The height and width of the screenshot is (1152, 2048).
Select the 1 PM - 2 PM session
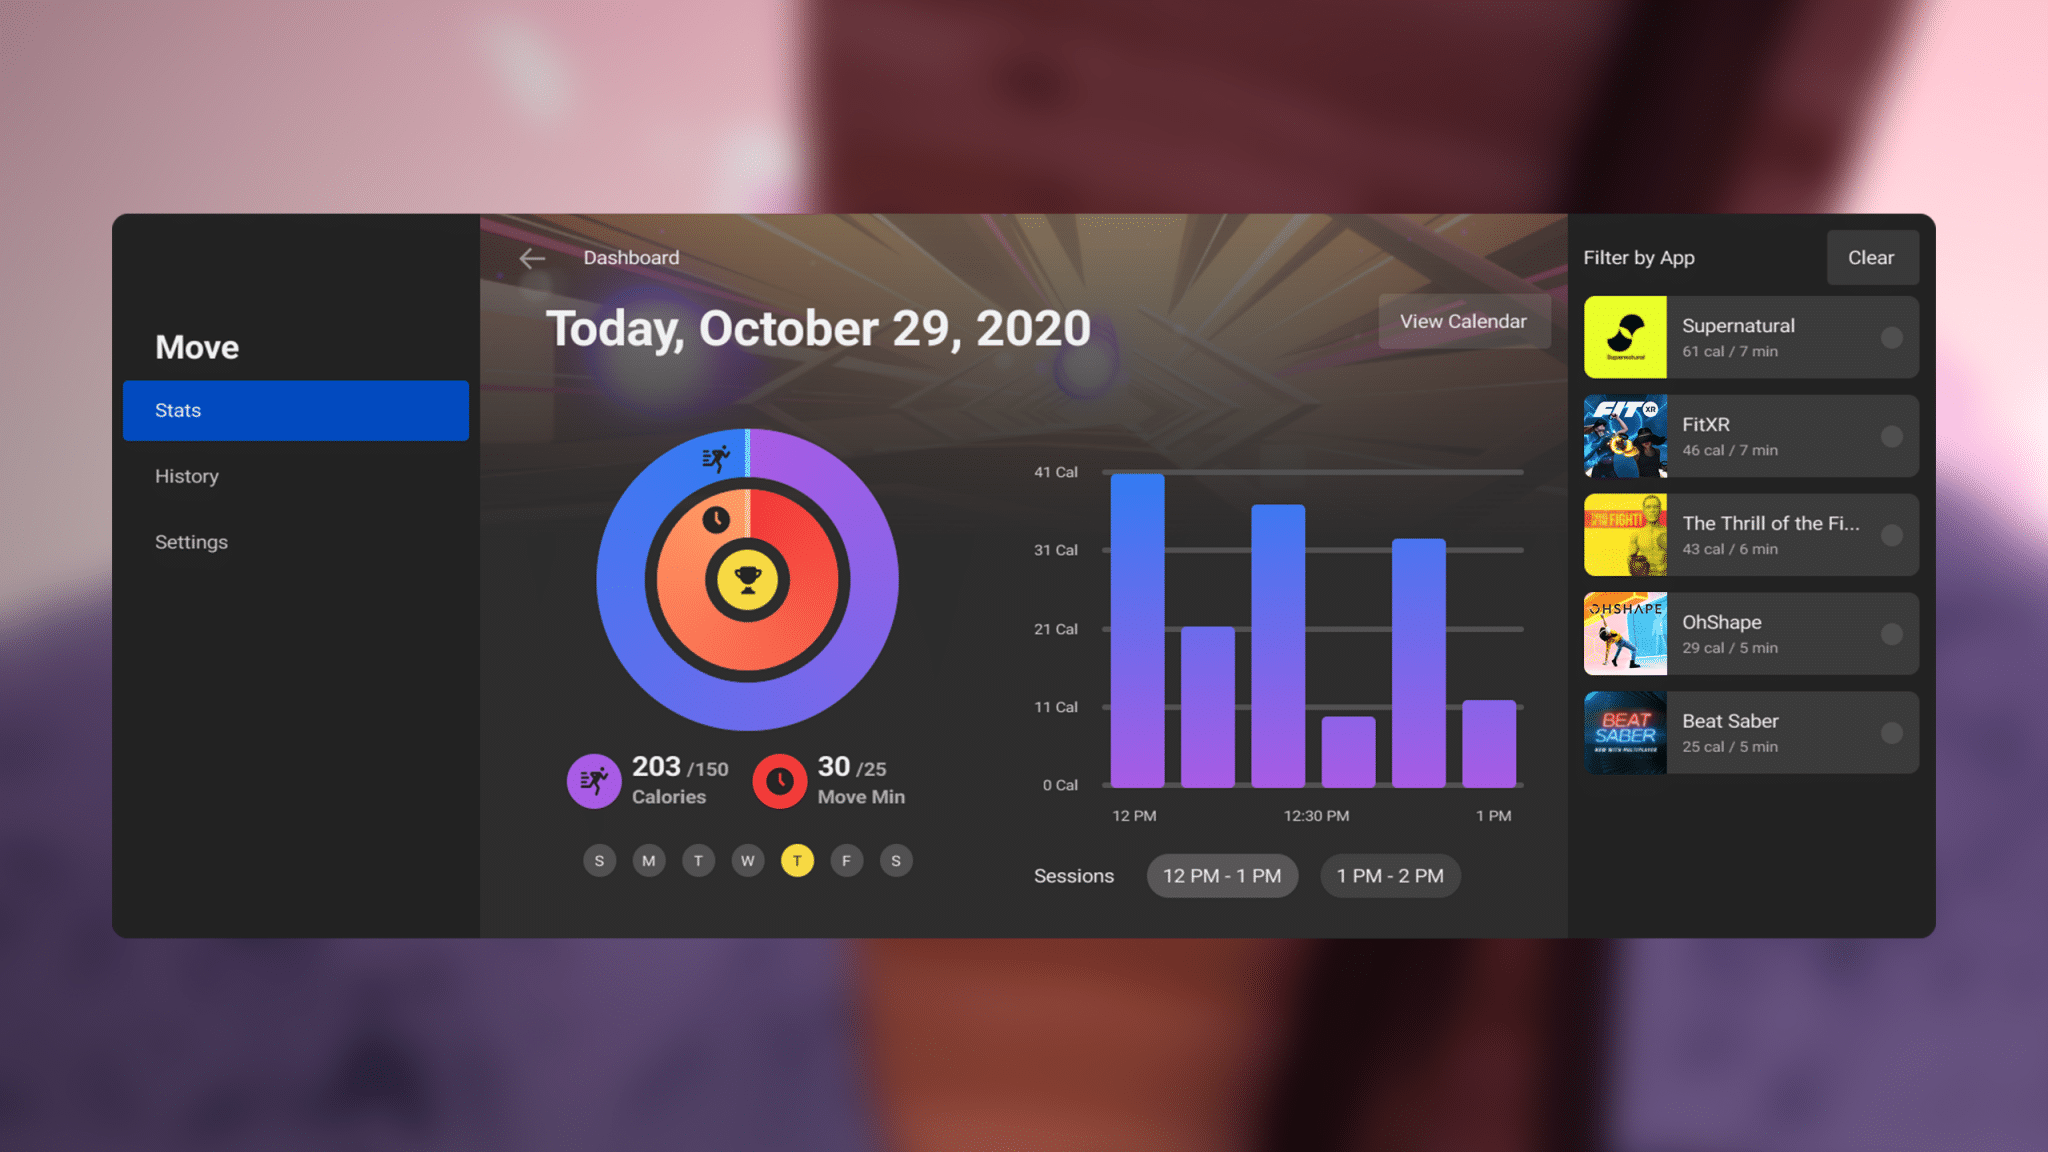[1388, 875]
